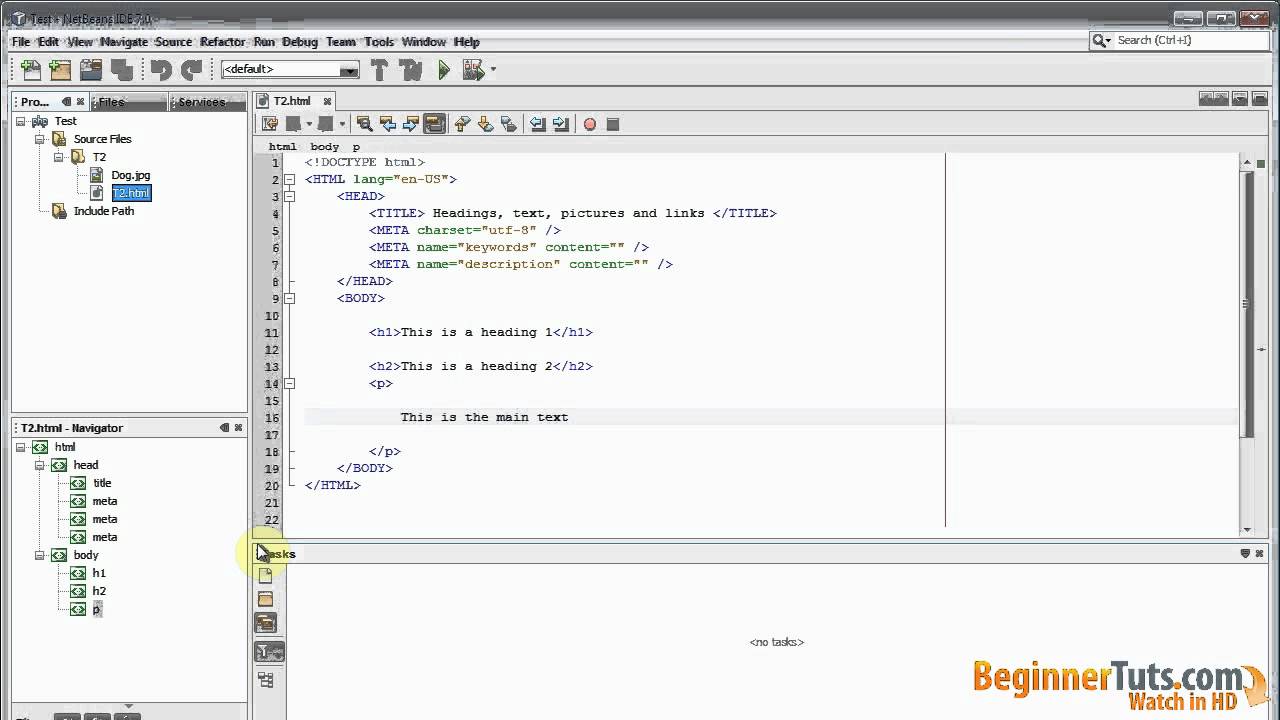Viewport: 1280px width, 720px height.
Task: Click html in editor breadcrumb
Action: point(282,146)
